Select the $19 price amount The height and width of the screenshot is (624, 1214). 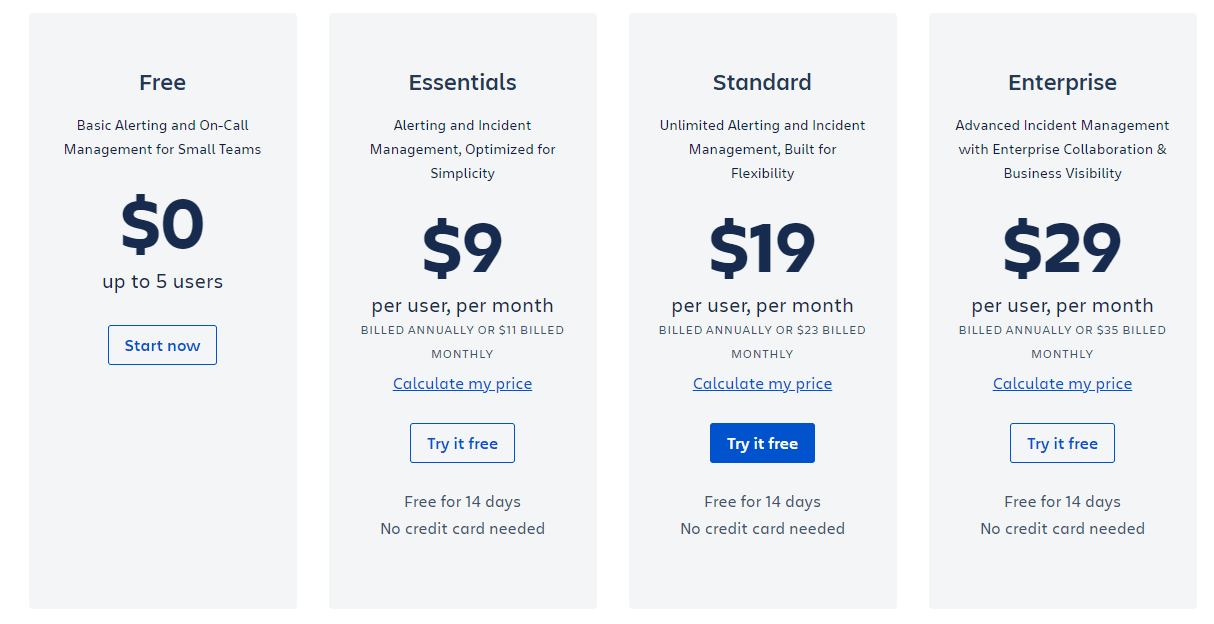click(762, 249)
